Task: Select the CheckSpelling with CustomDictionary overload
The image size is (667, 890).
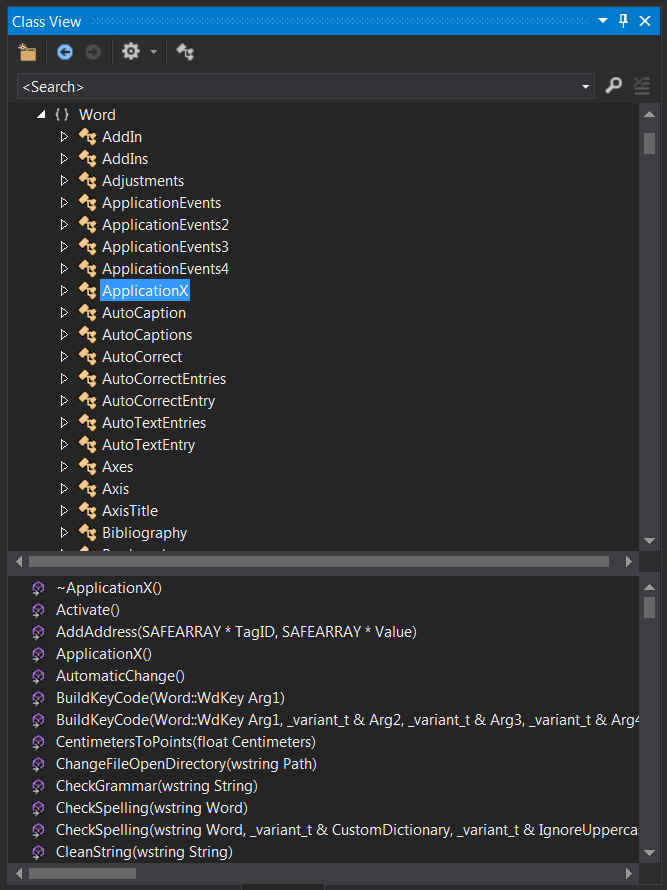Action: [x=347, y=830]
